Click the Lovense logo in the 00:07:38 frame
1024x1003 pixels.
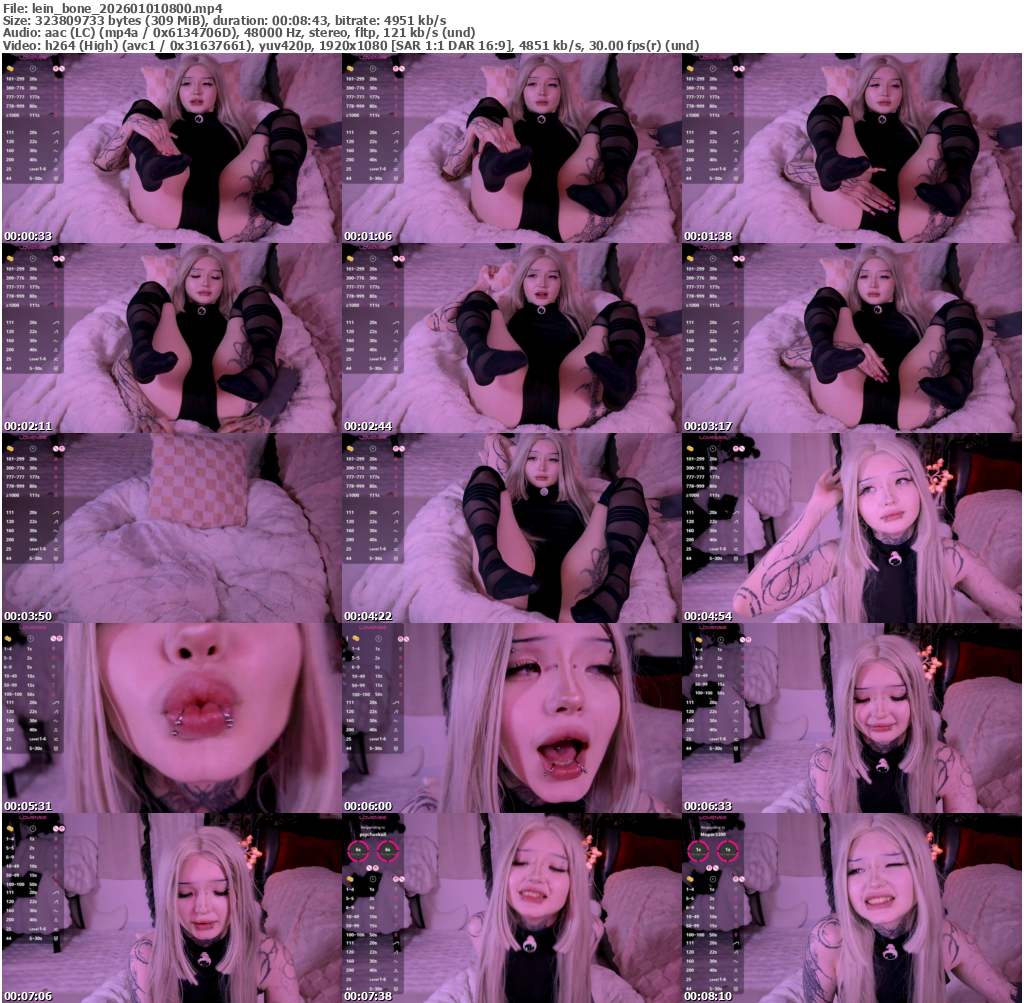[372, 817]
